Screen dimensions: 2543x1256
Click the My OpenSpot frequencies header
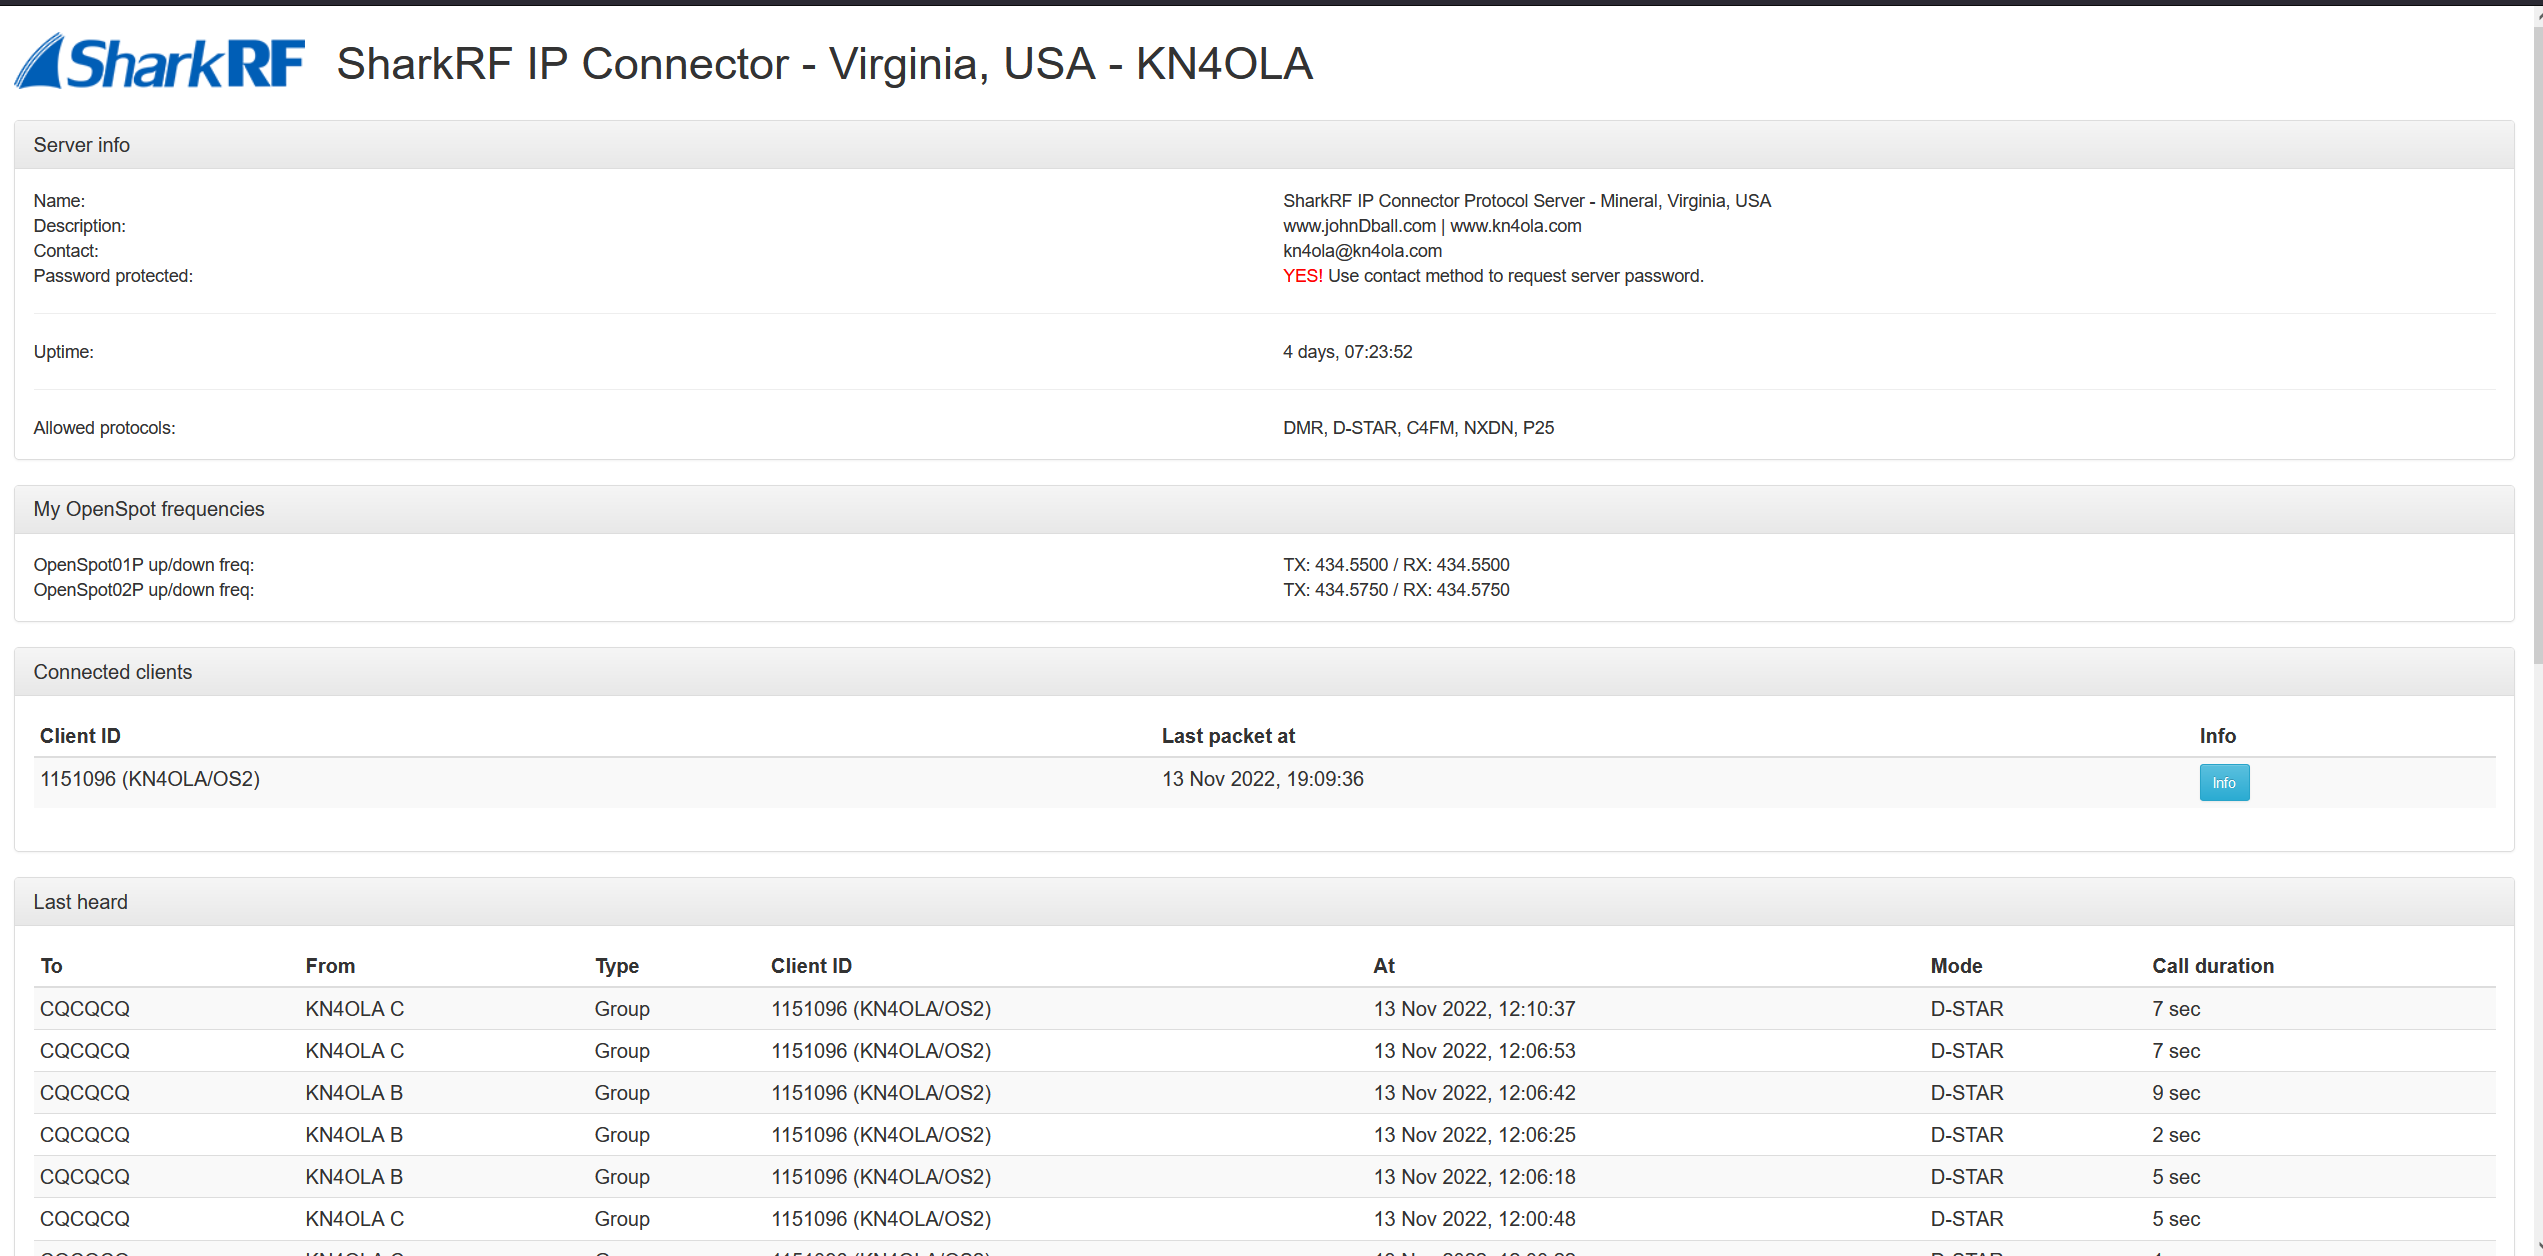[1264, 509]
